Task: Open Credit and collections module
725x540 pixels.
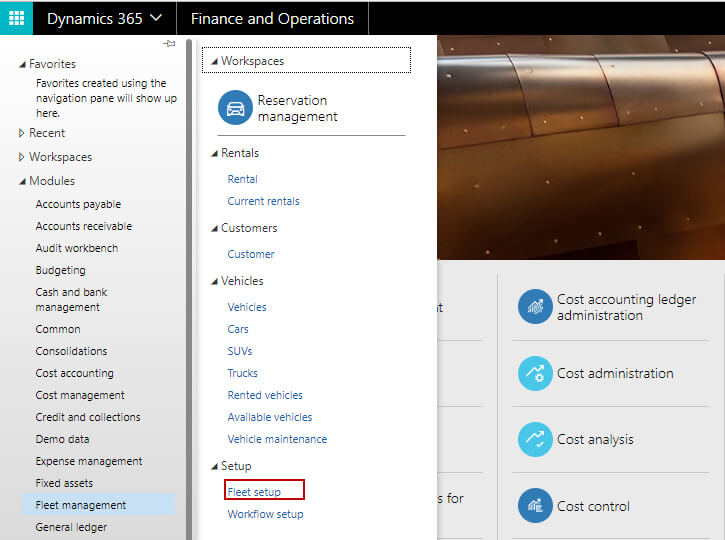Action: pyautogui.click(x=88, y=417)
